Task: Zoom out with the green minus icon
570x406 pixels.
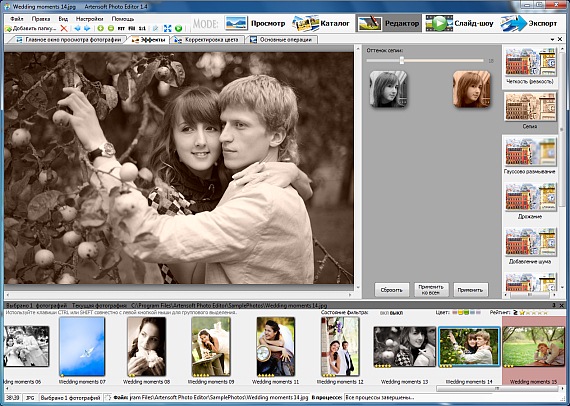Action: (x=111, y=28)
